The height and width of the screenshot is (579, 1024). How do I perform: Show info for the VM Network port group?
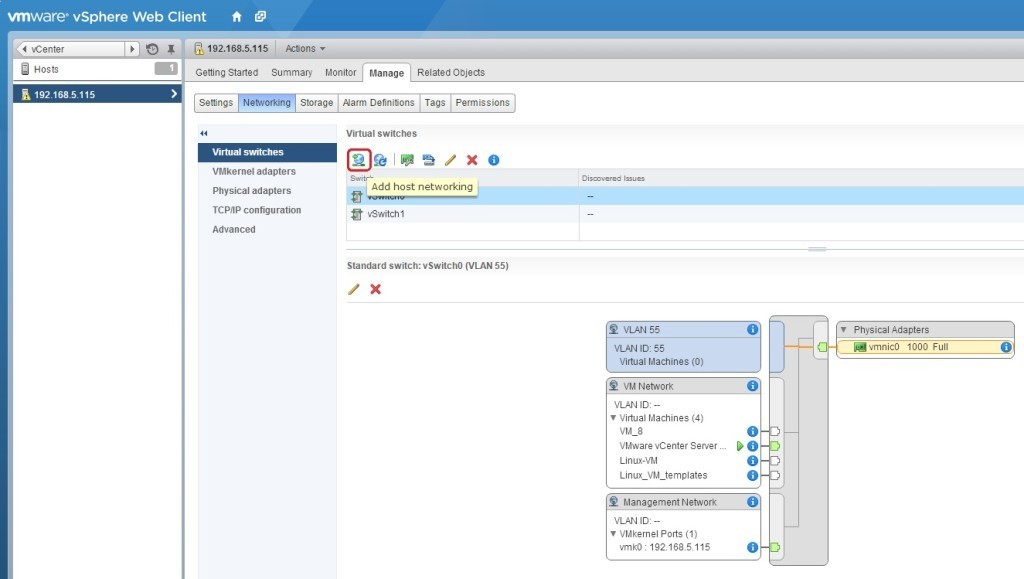point(752,386)
